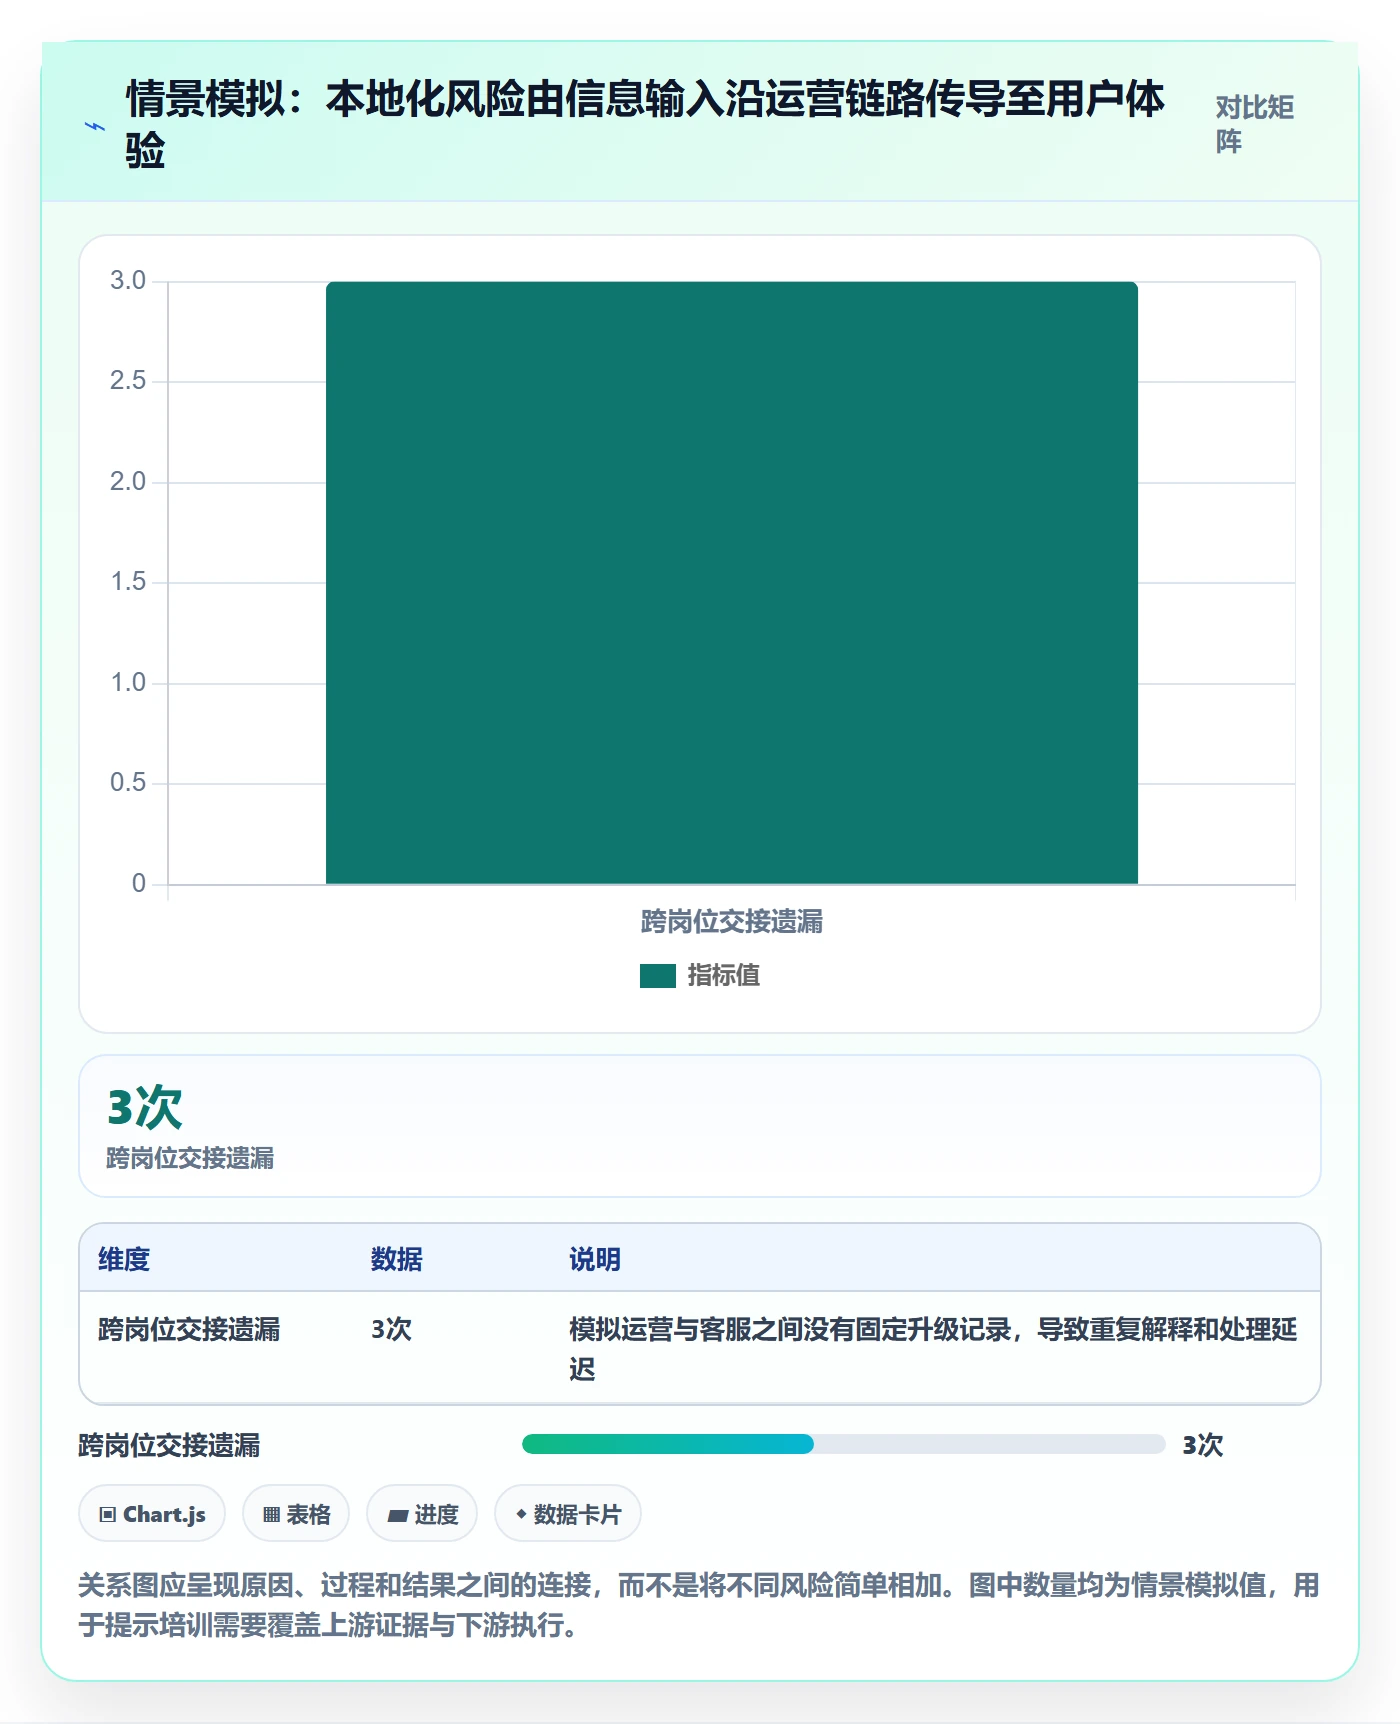Screen dimensions: 1400x1724
Task: Click the teal bar for 跨岗位交接遗漏
Action: tap(732, 583)
